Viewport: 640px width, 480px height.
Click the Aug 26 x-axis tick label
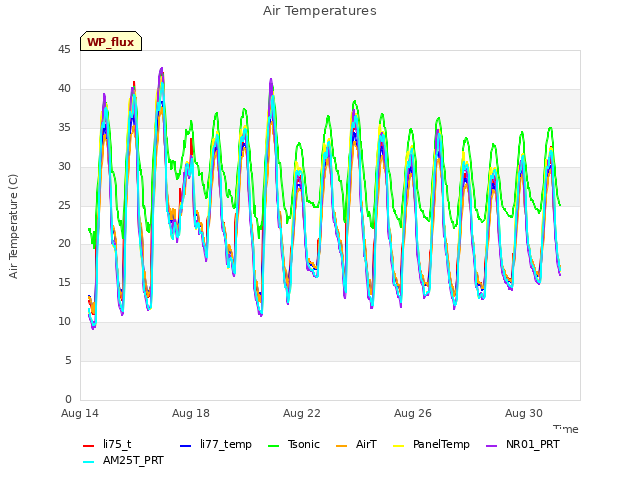pyautogui.click(x=413, y=413)
